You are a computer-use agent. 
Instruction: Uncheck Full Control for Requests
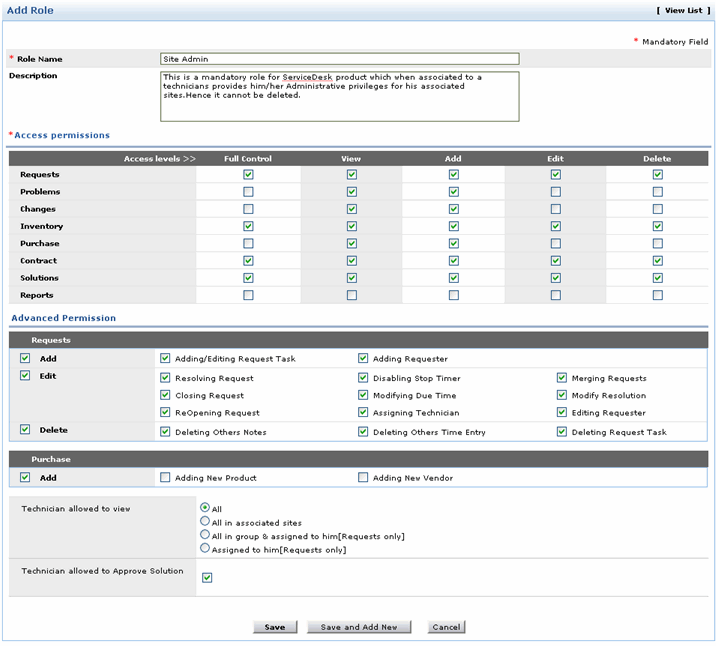point(248,175)
